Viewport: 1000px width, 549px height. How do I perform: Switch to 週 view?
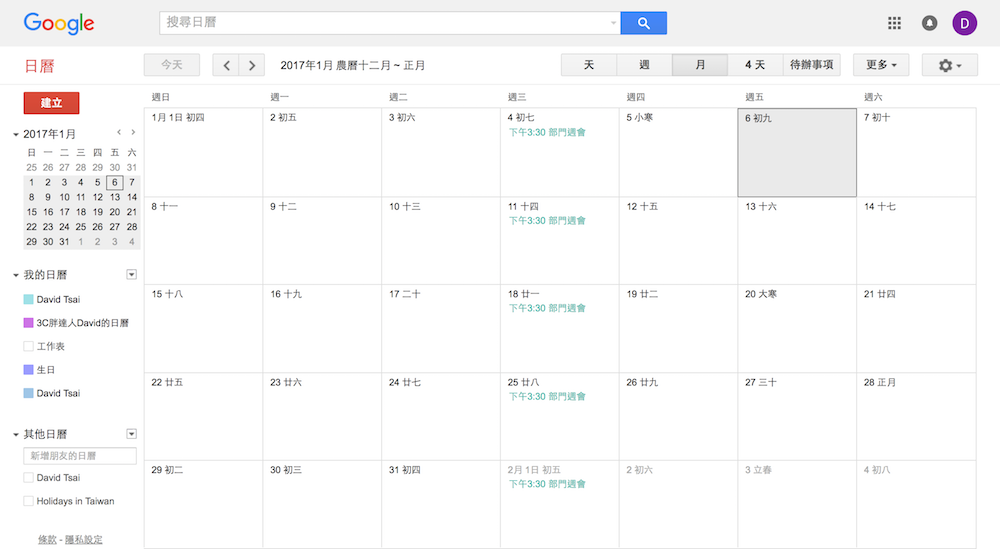(644, 65)
